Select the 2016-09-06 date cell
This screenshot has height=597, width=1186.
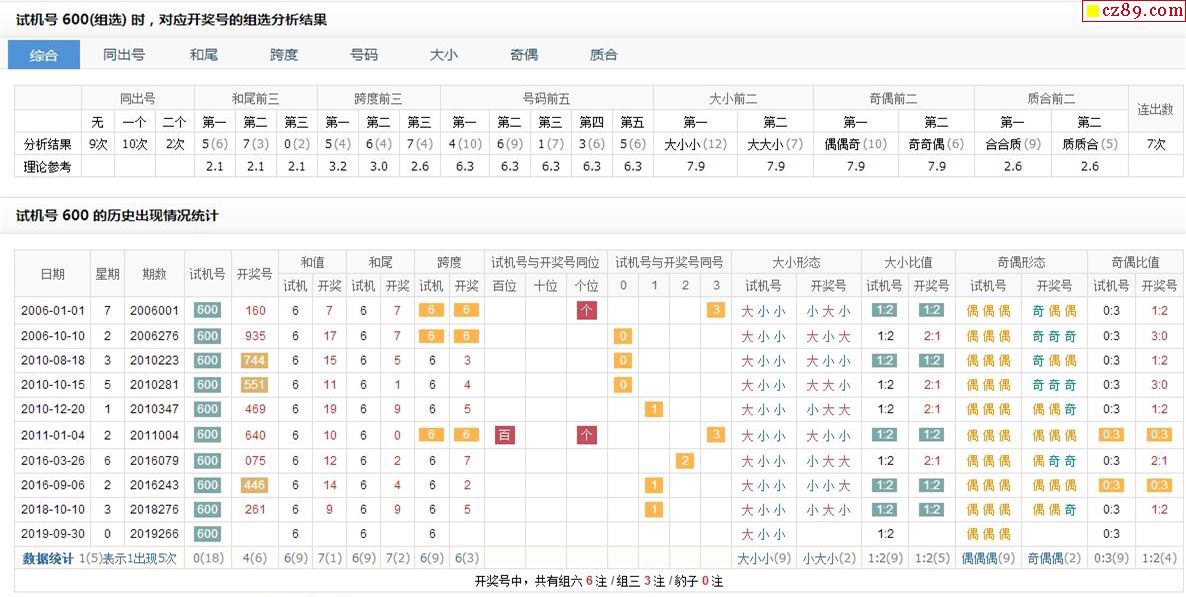coord(53,484)
